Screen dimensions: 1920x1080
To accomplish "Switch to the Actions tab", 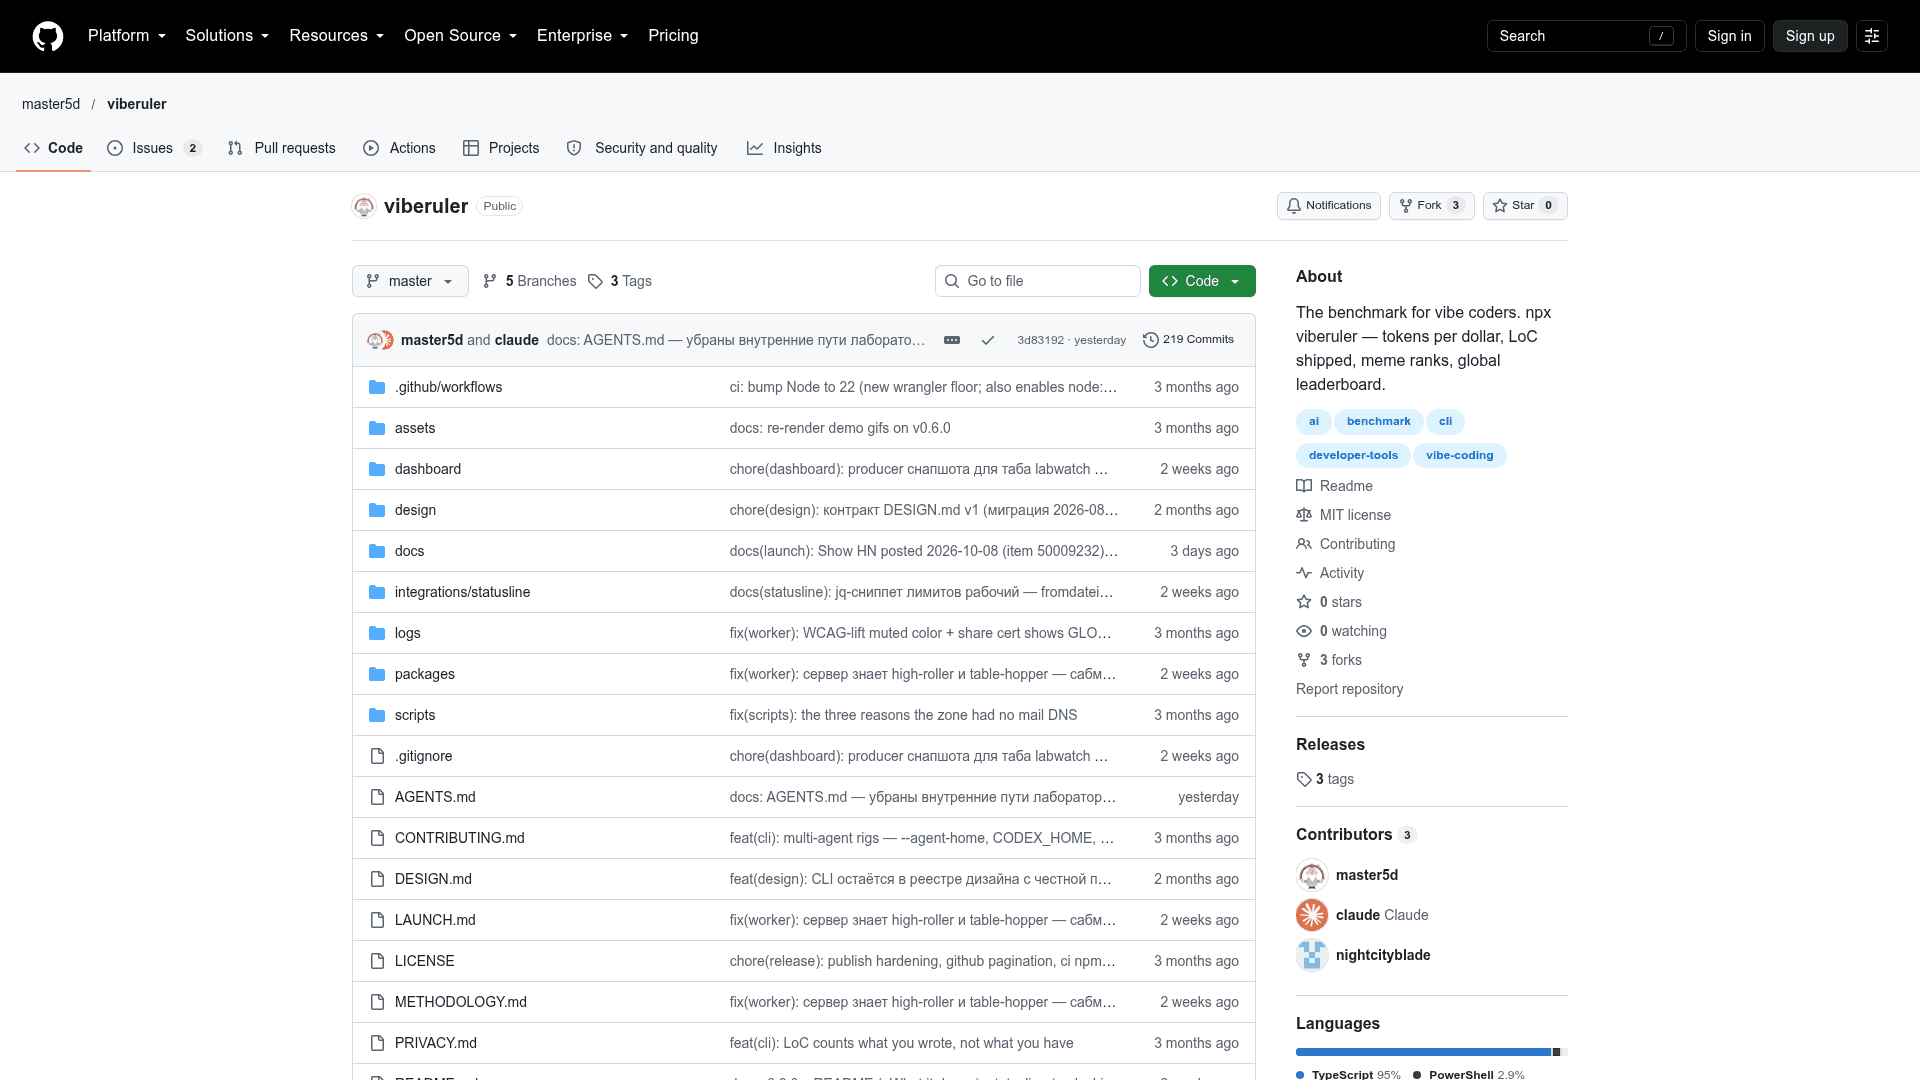I will [399, 148].
